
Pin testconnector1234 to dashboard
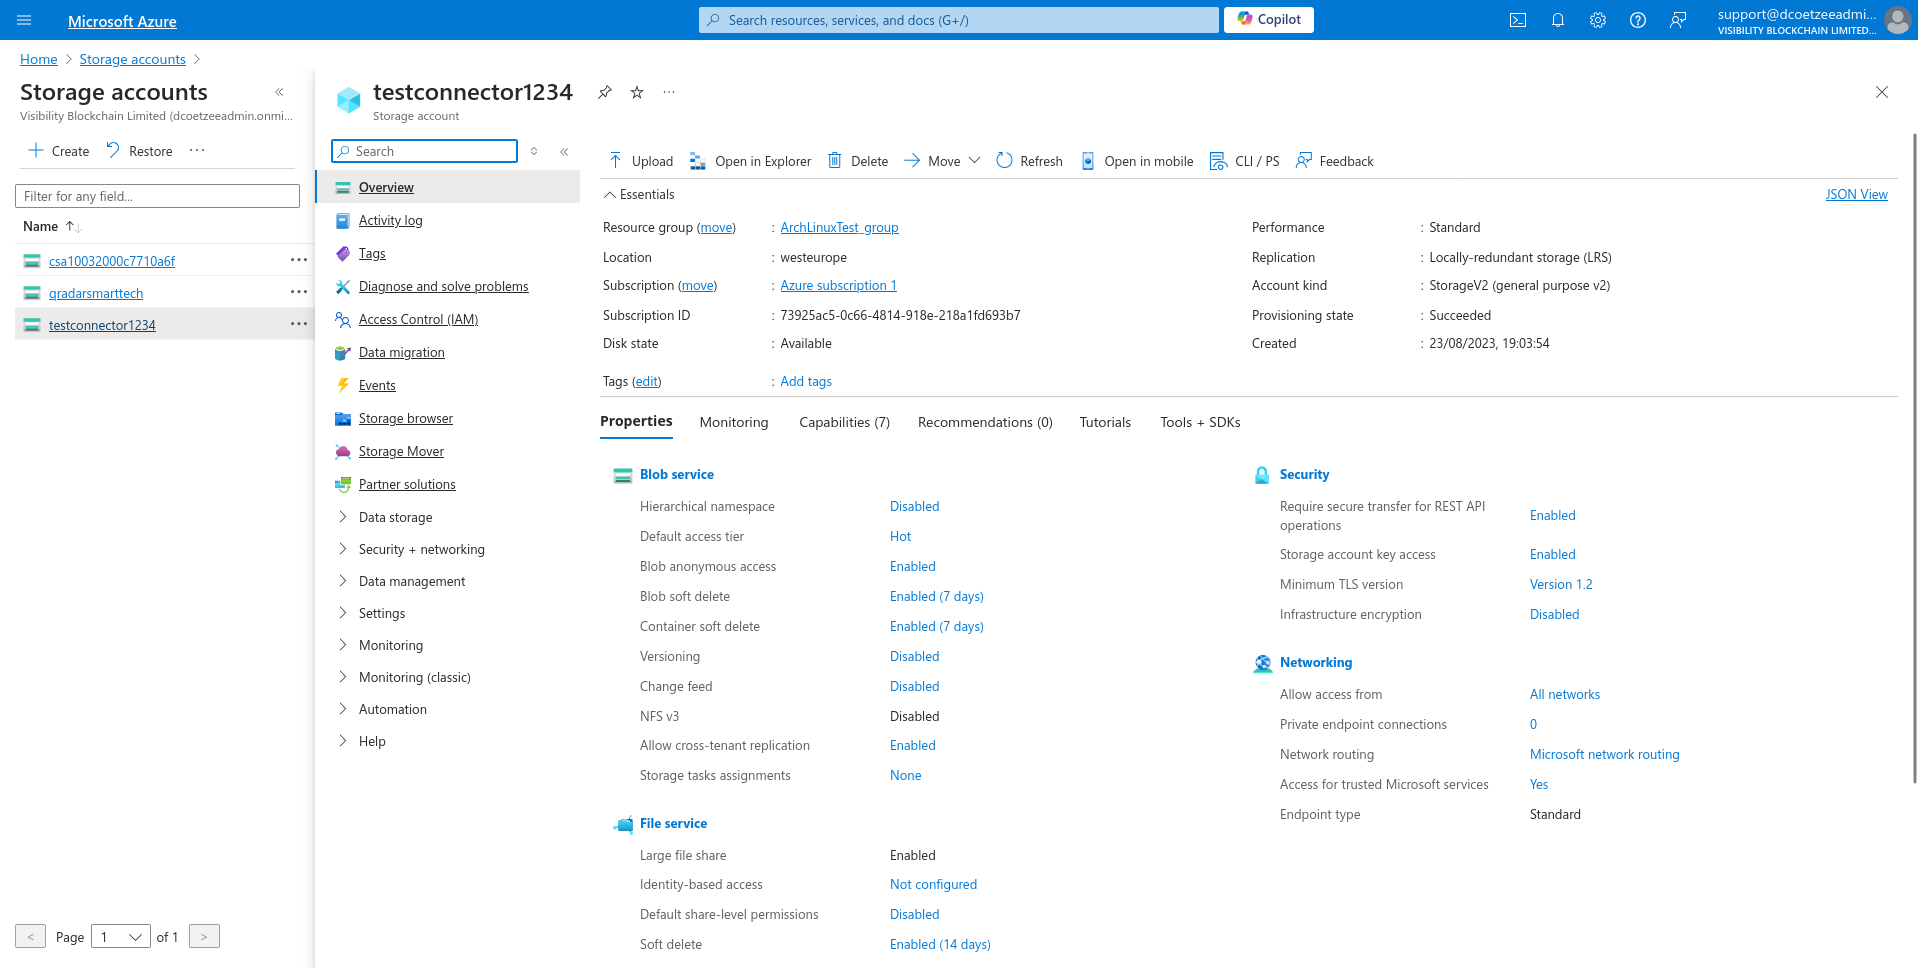coord(605,92)
